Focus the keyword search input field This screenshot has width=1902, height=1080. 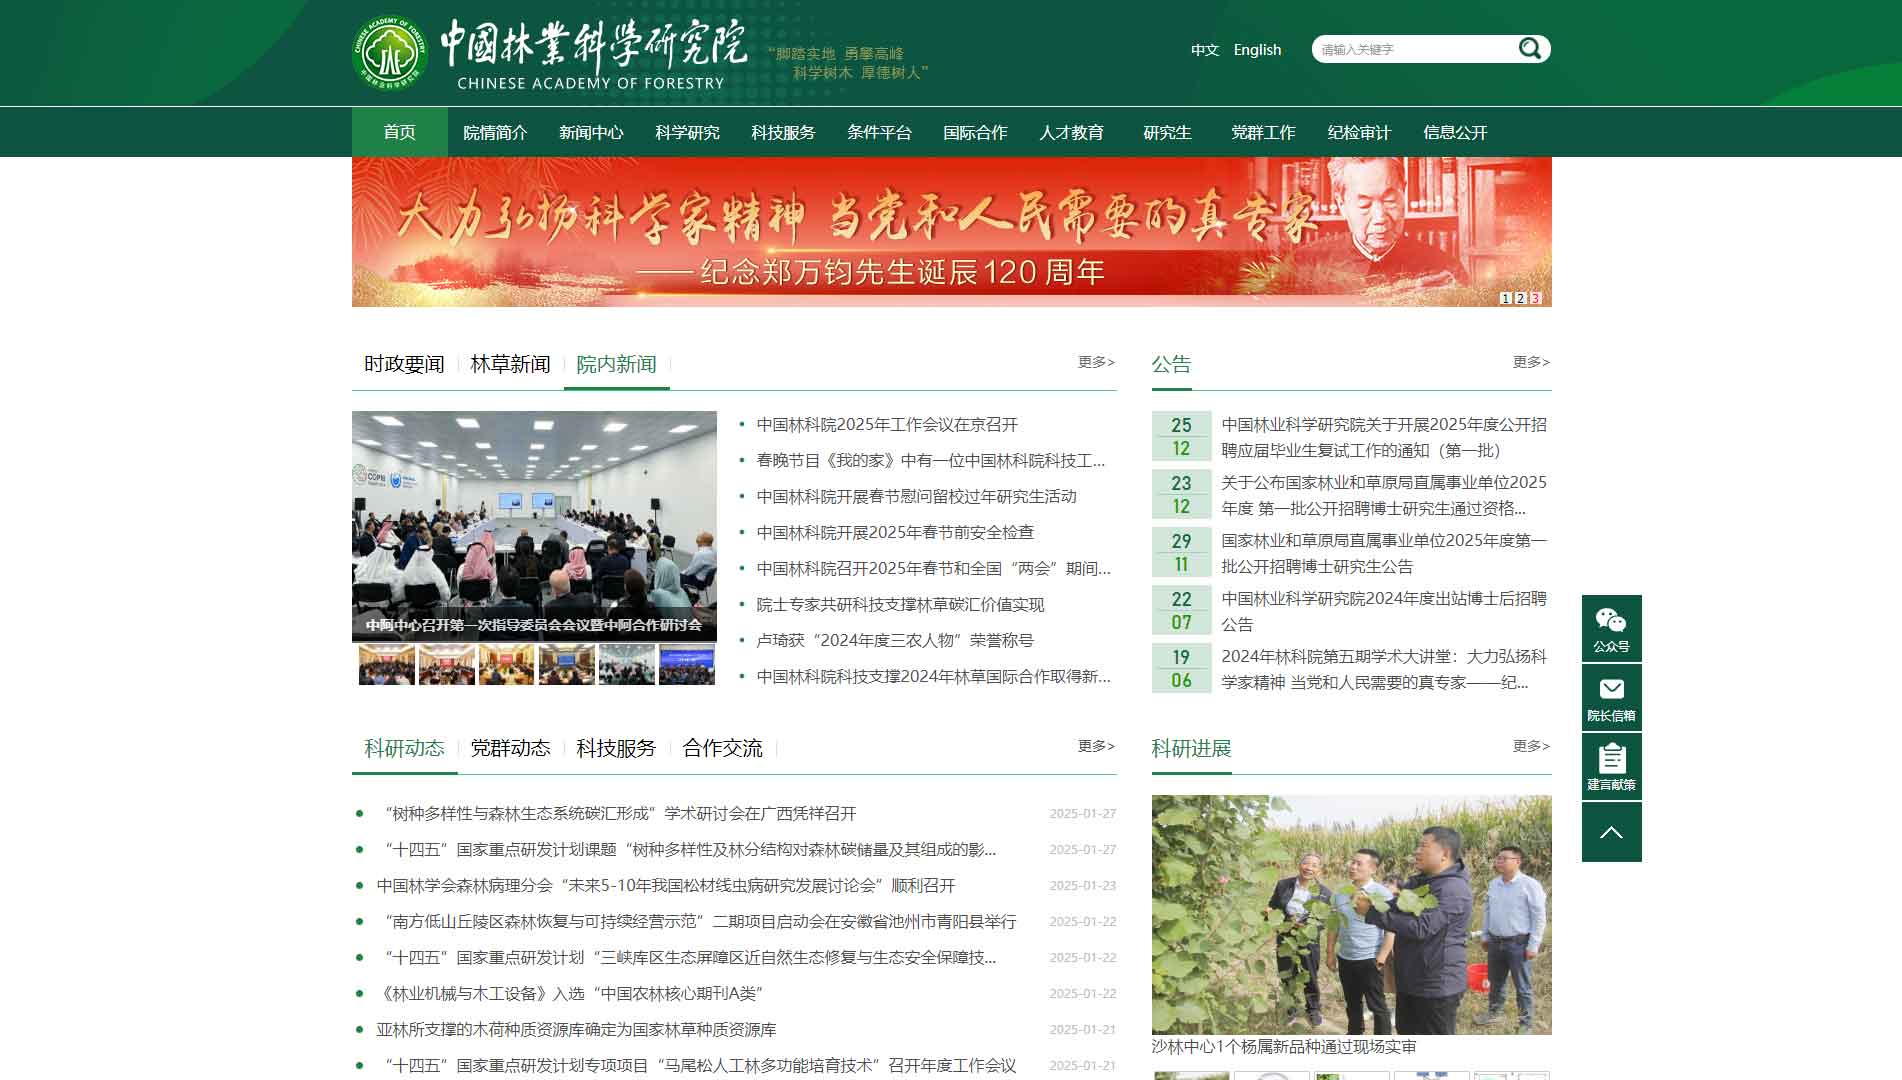click(1415, 49)
